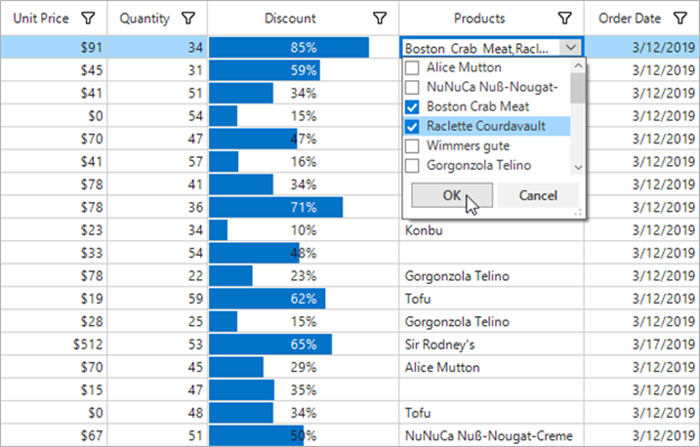This screenshot has height=447, width=700.
Task: Open the Unit Price column filter icon
Action: 88,18
